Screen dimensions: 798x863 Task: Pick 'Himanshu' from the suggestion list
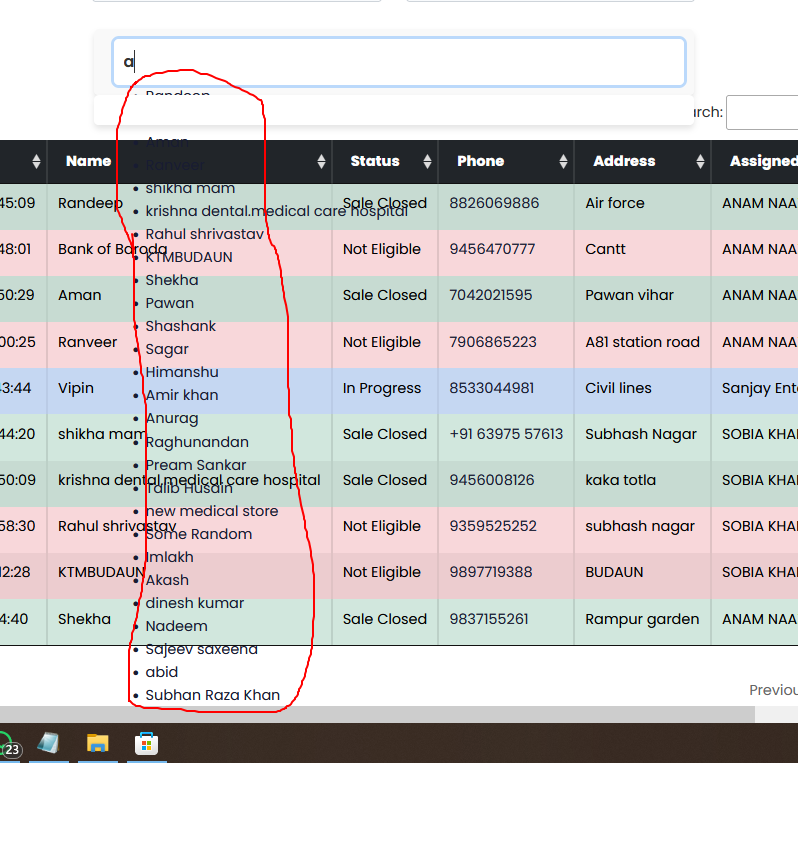181,372
